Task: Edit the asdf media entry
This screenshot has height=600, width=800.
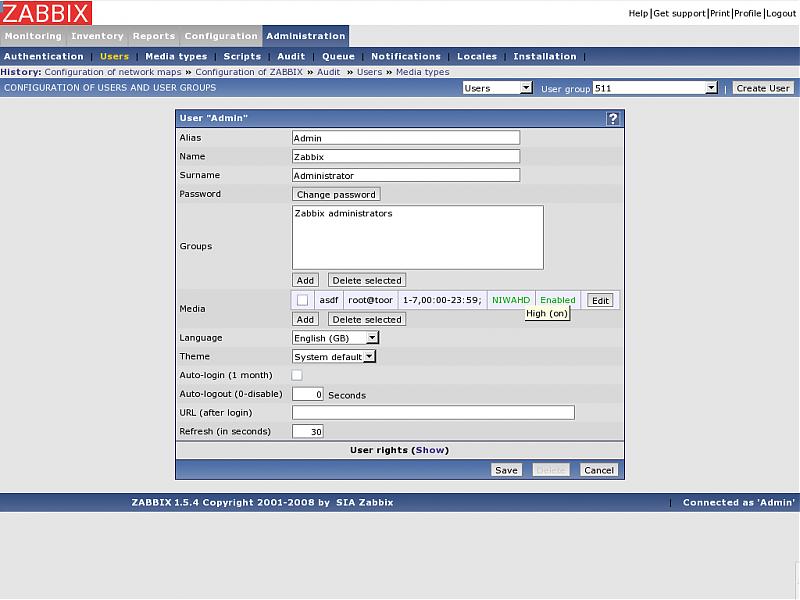Action: click(x=600, y=301)
